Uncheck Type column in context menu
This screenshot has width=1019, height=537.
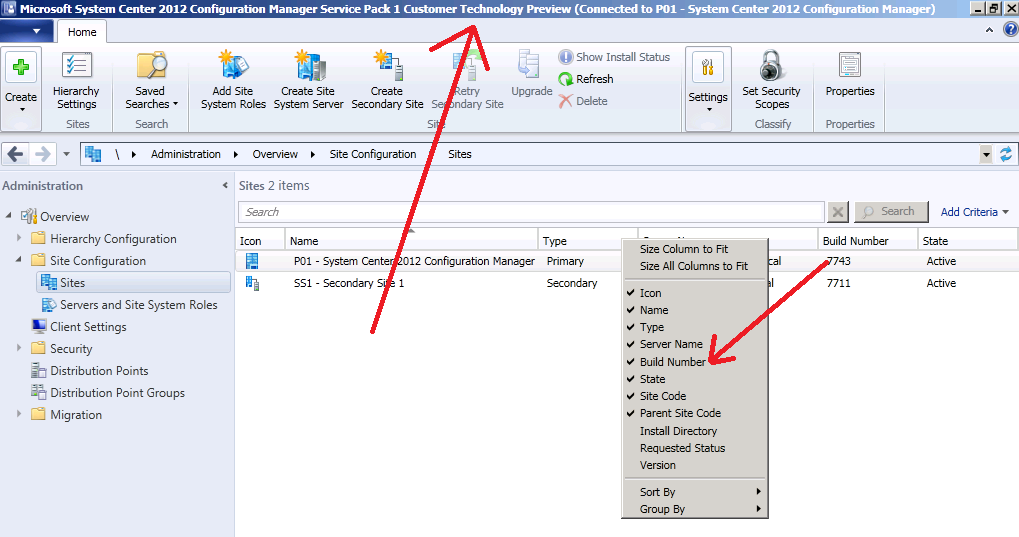pos(694,327)
